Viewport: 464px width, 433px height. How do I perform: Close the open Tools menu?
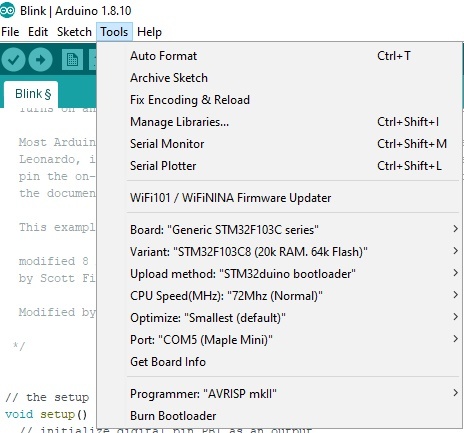[x=114, y=32]
